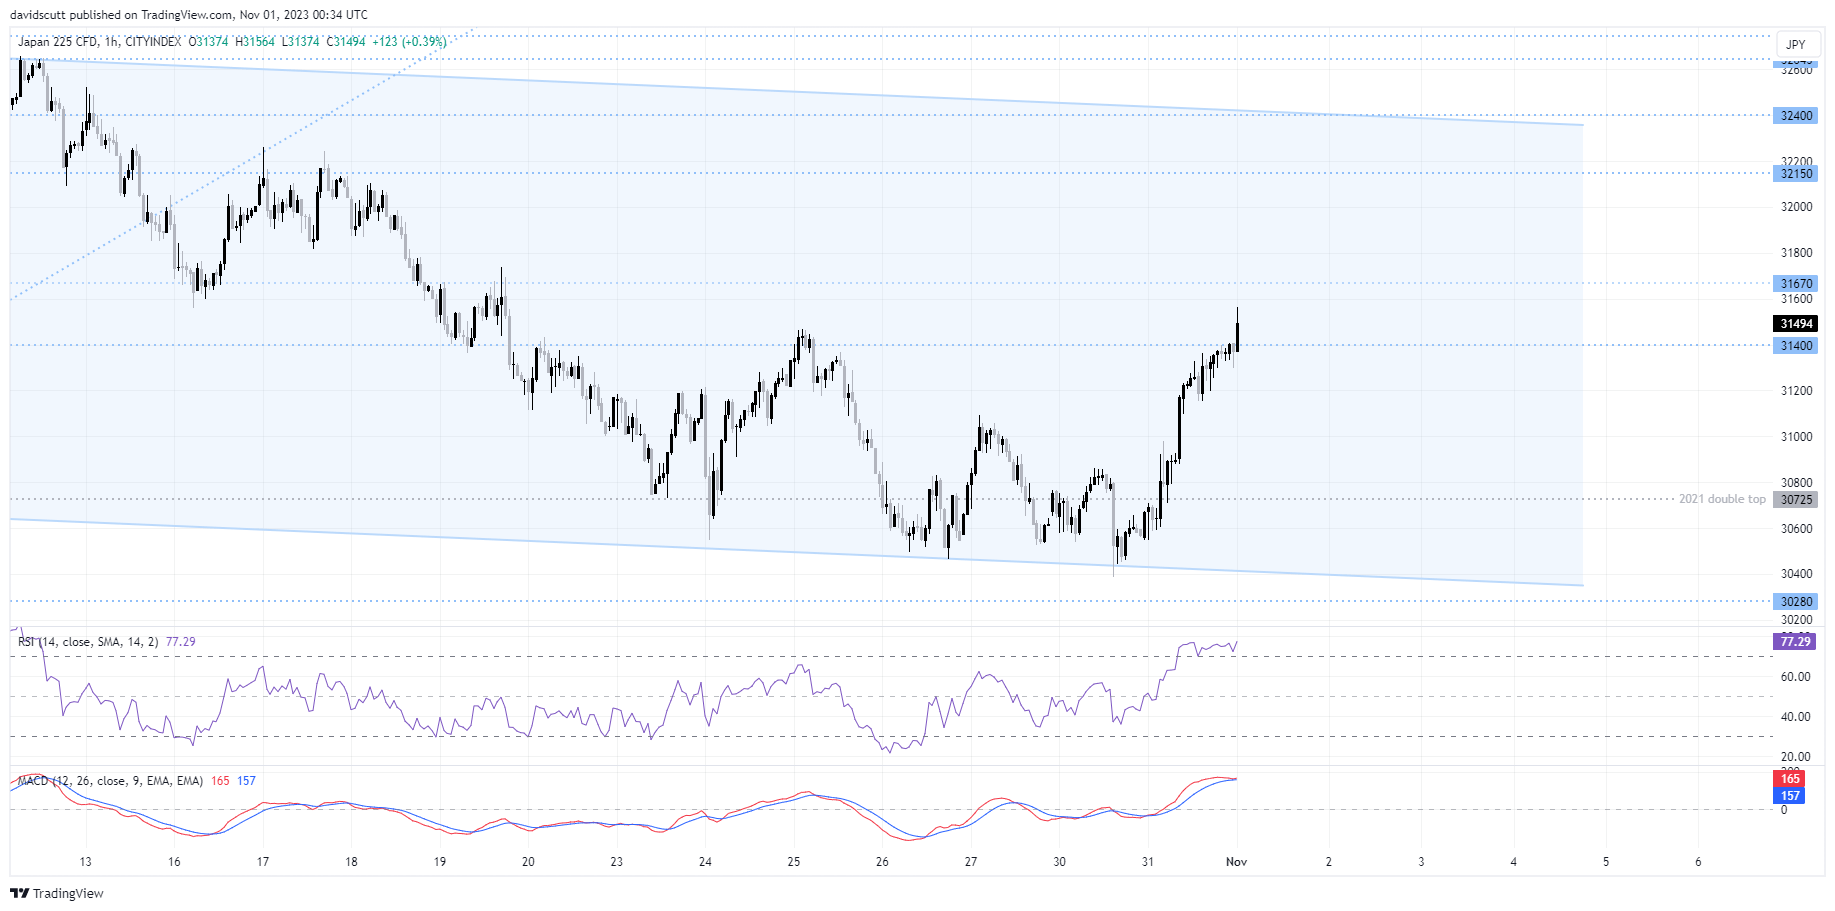Click the 30600 price axis tick
This screenshot has height=911, width=1835.
pyautogui.click(x=1796, y=529)
